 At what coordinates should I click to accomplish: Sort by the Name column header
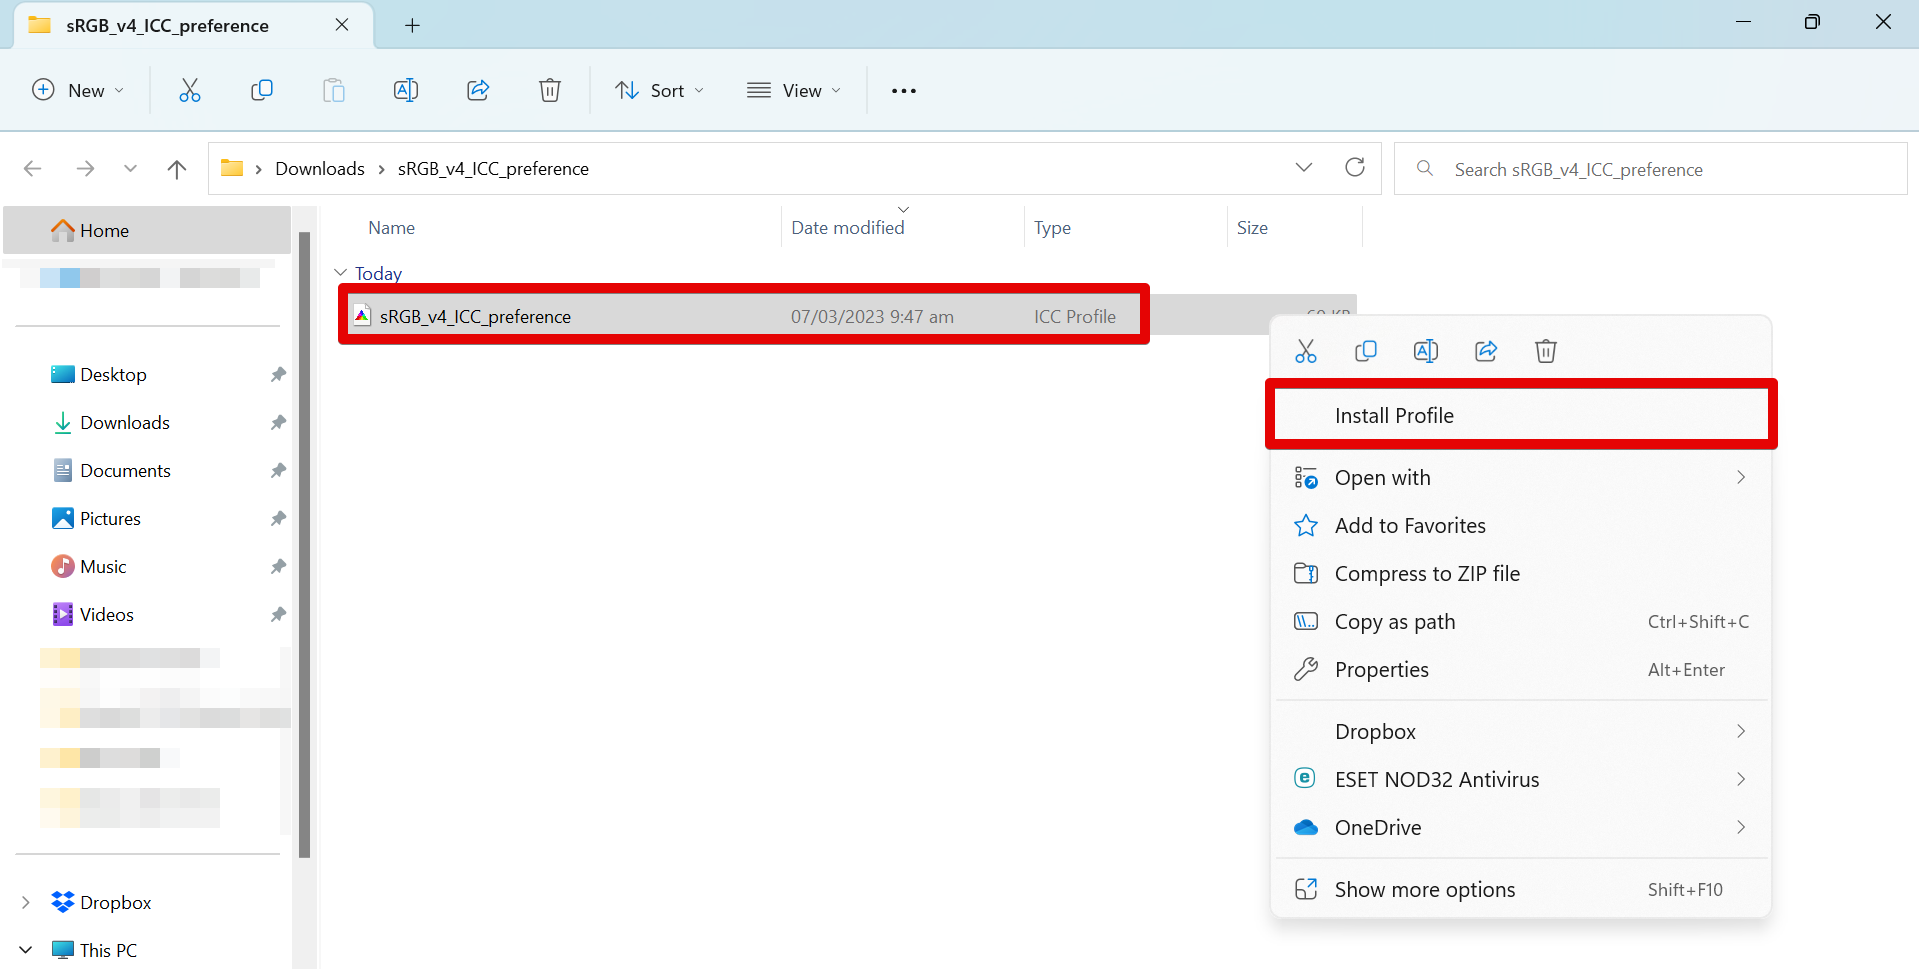(391, 228)
